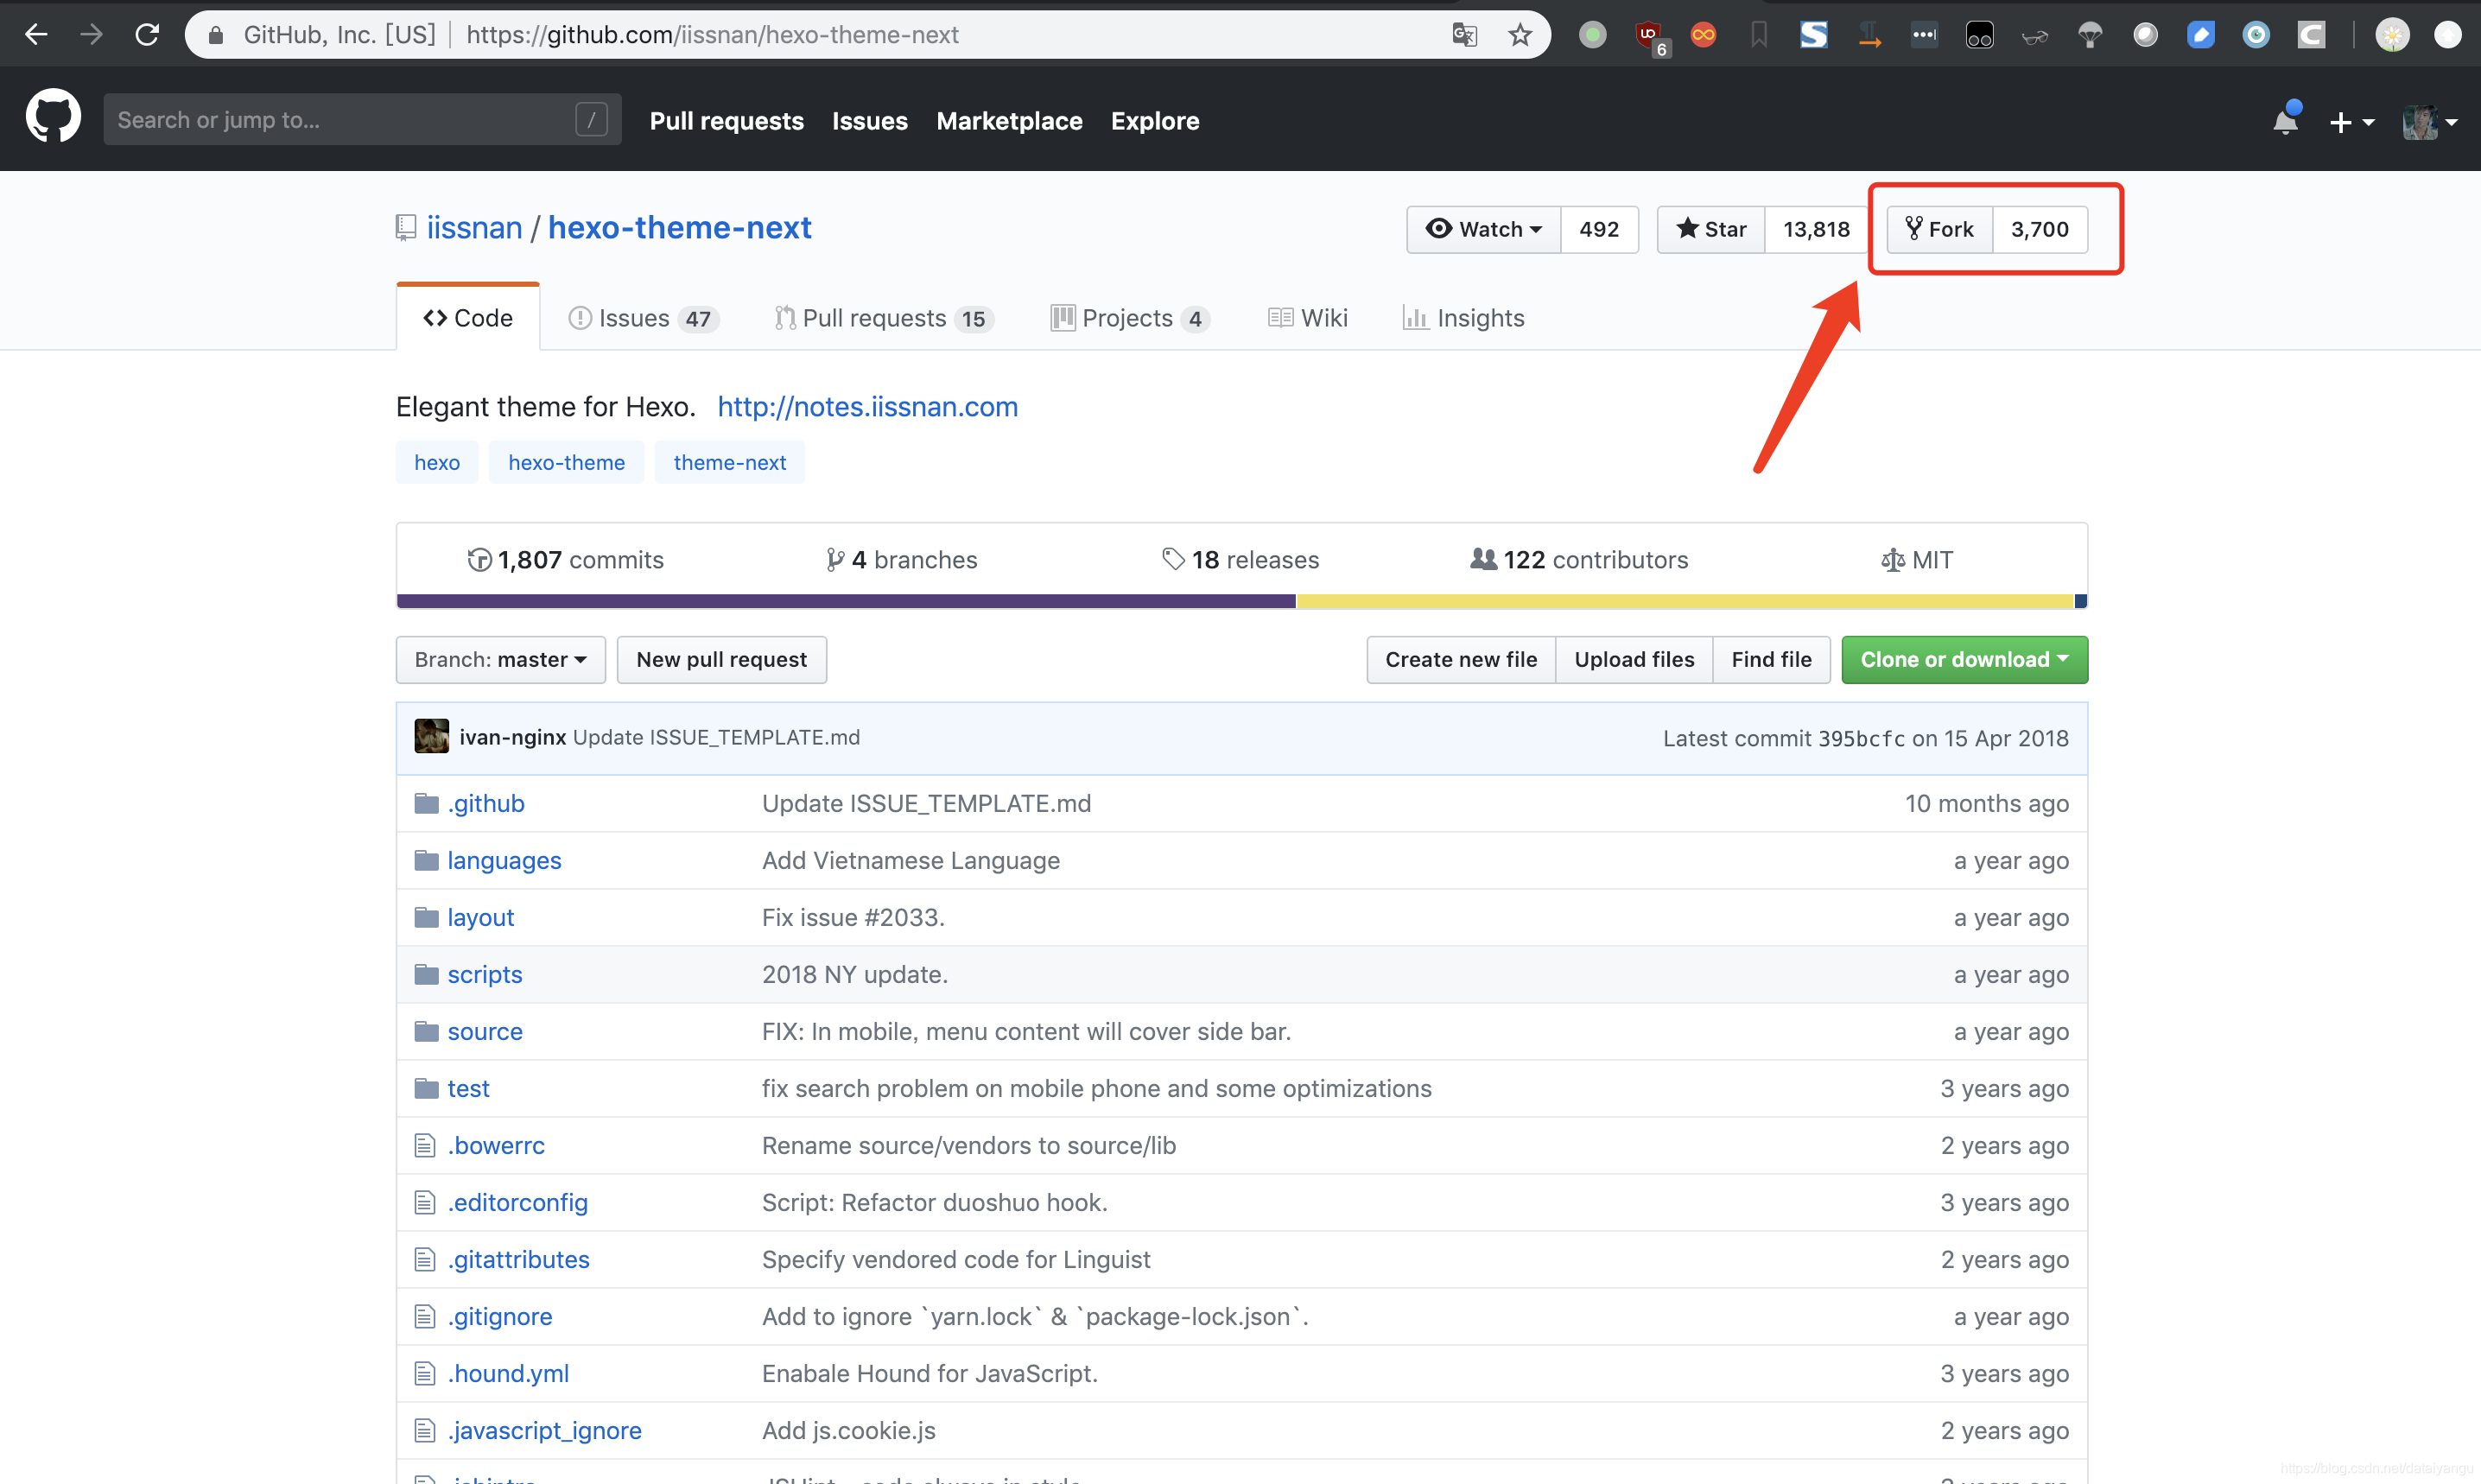Click the .github folder icon
This screenshot has width=2481, height=1484.
coord(427,803)
